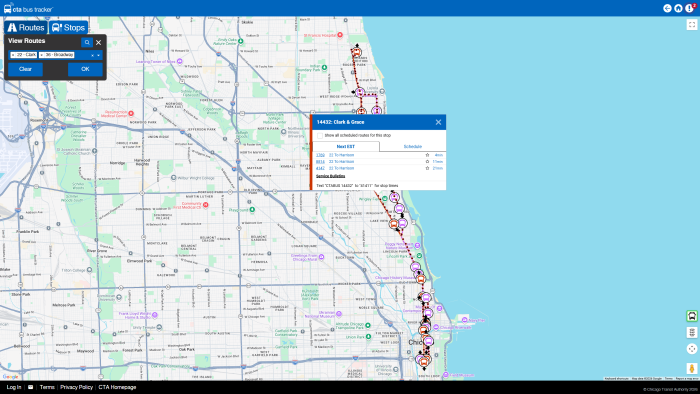Close the Clark & Grace stop popup
This screenshot has height=394, width=700.
point(438,122)
